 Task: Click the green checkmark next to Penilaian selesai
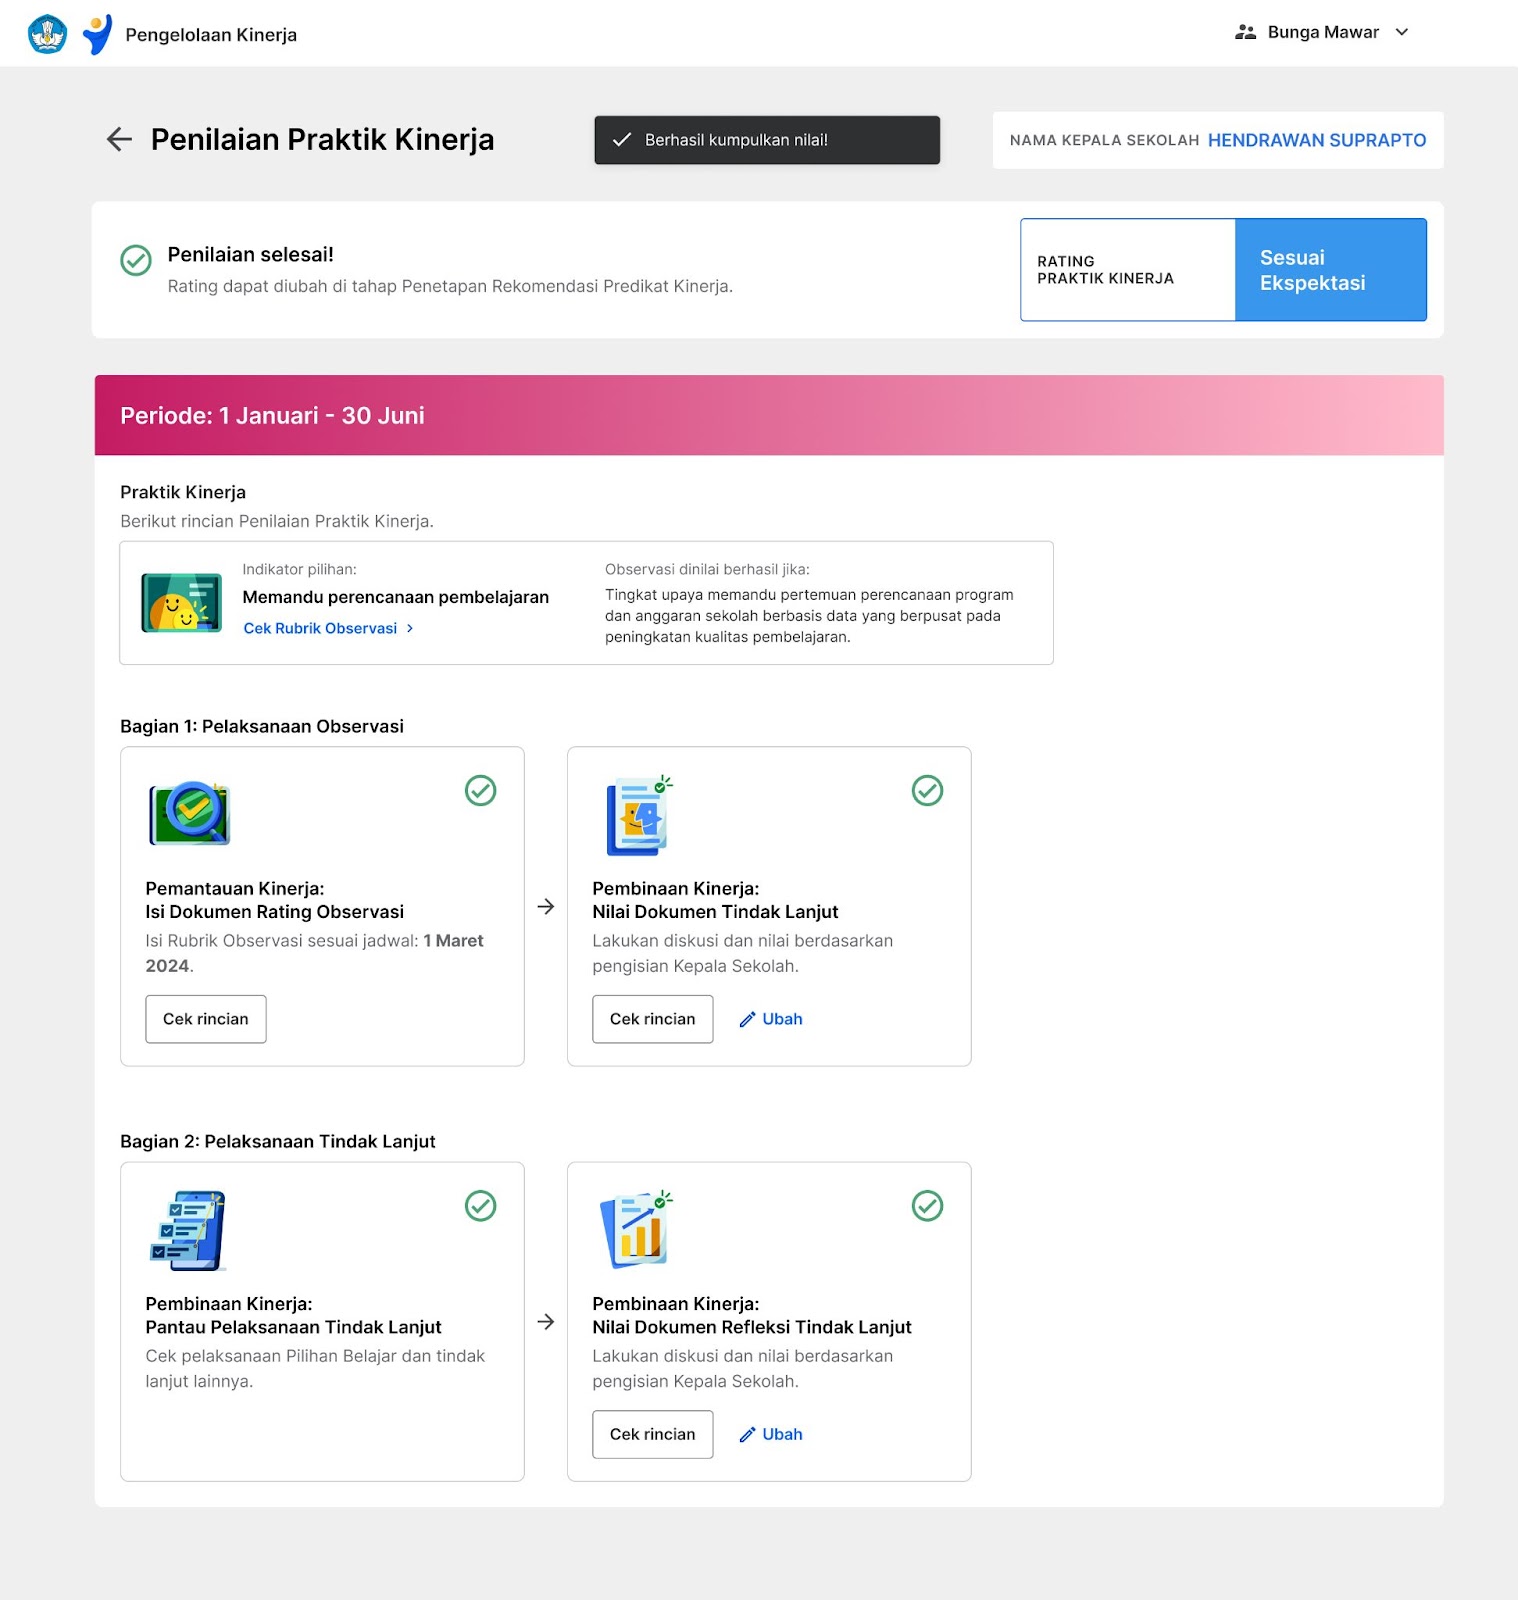point(136,260)
